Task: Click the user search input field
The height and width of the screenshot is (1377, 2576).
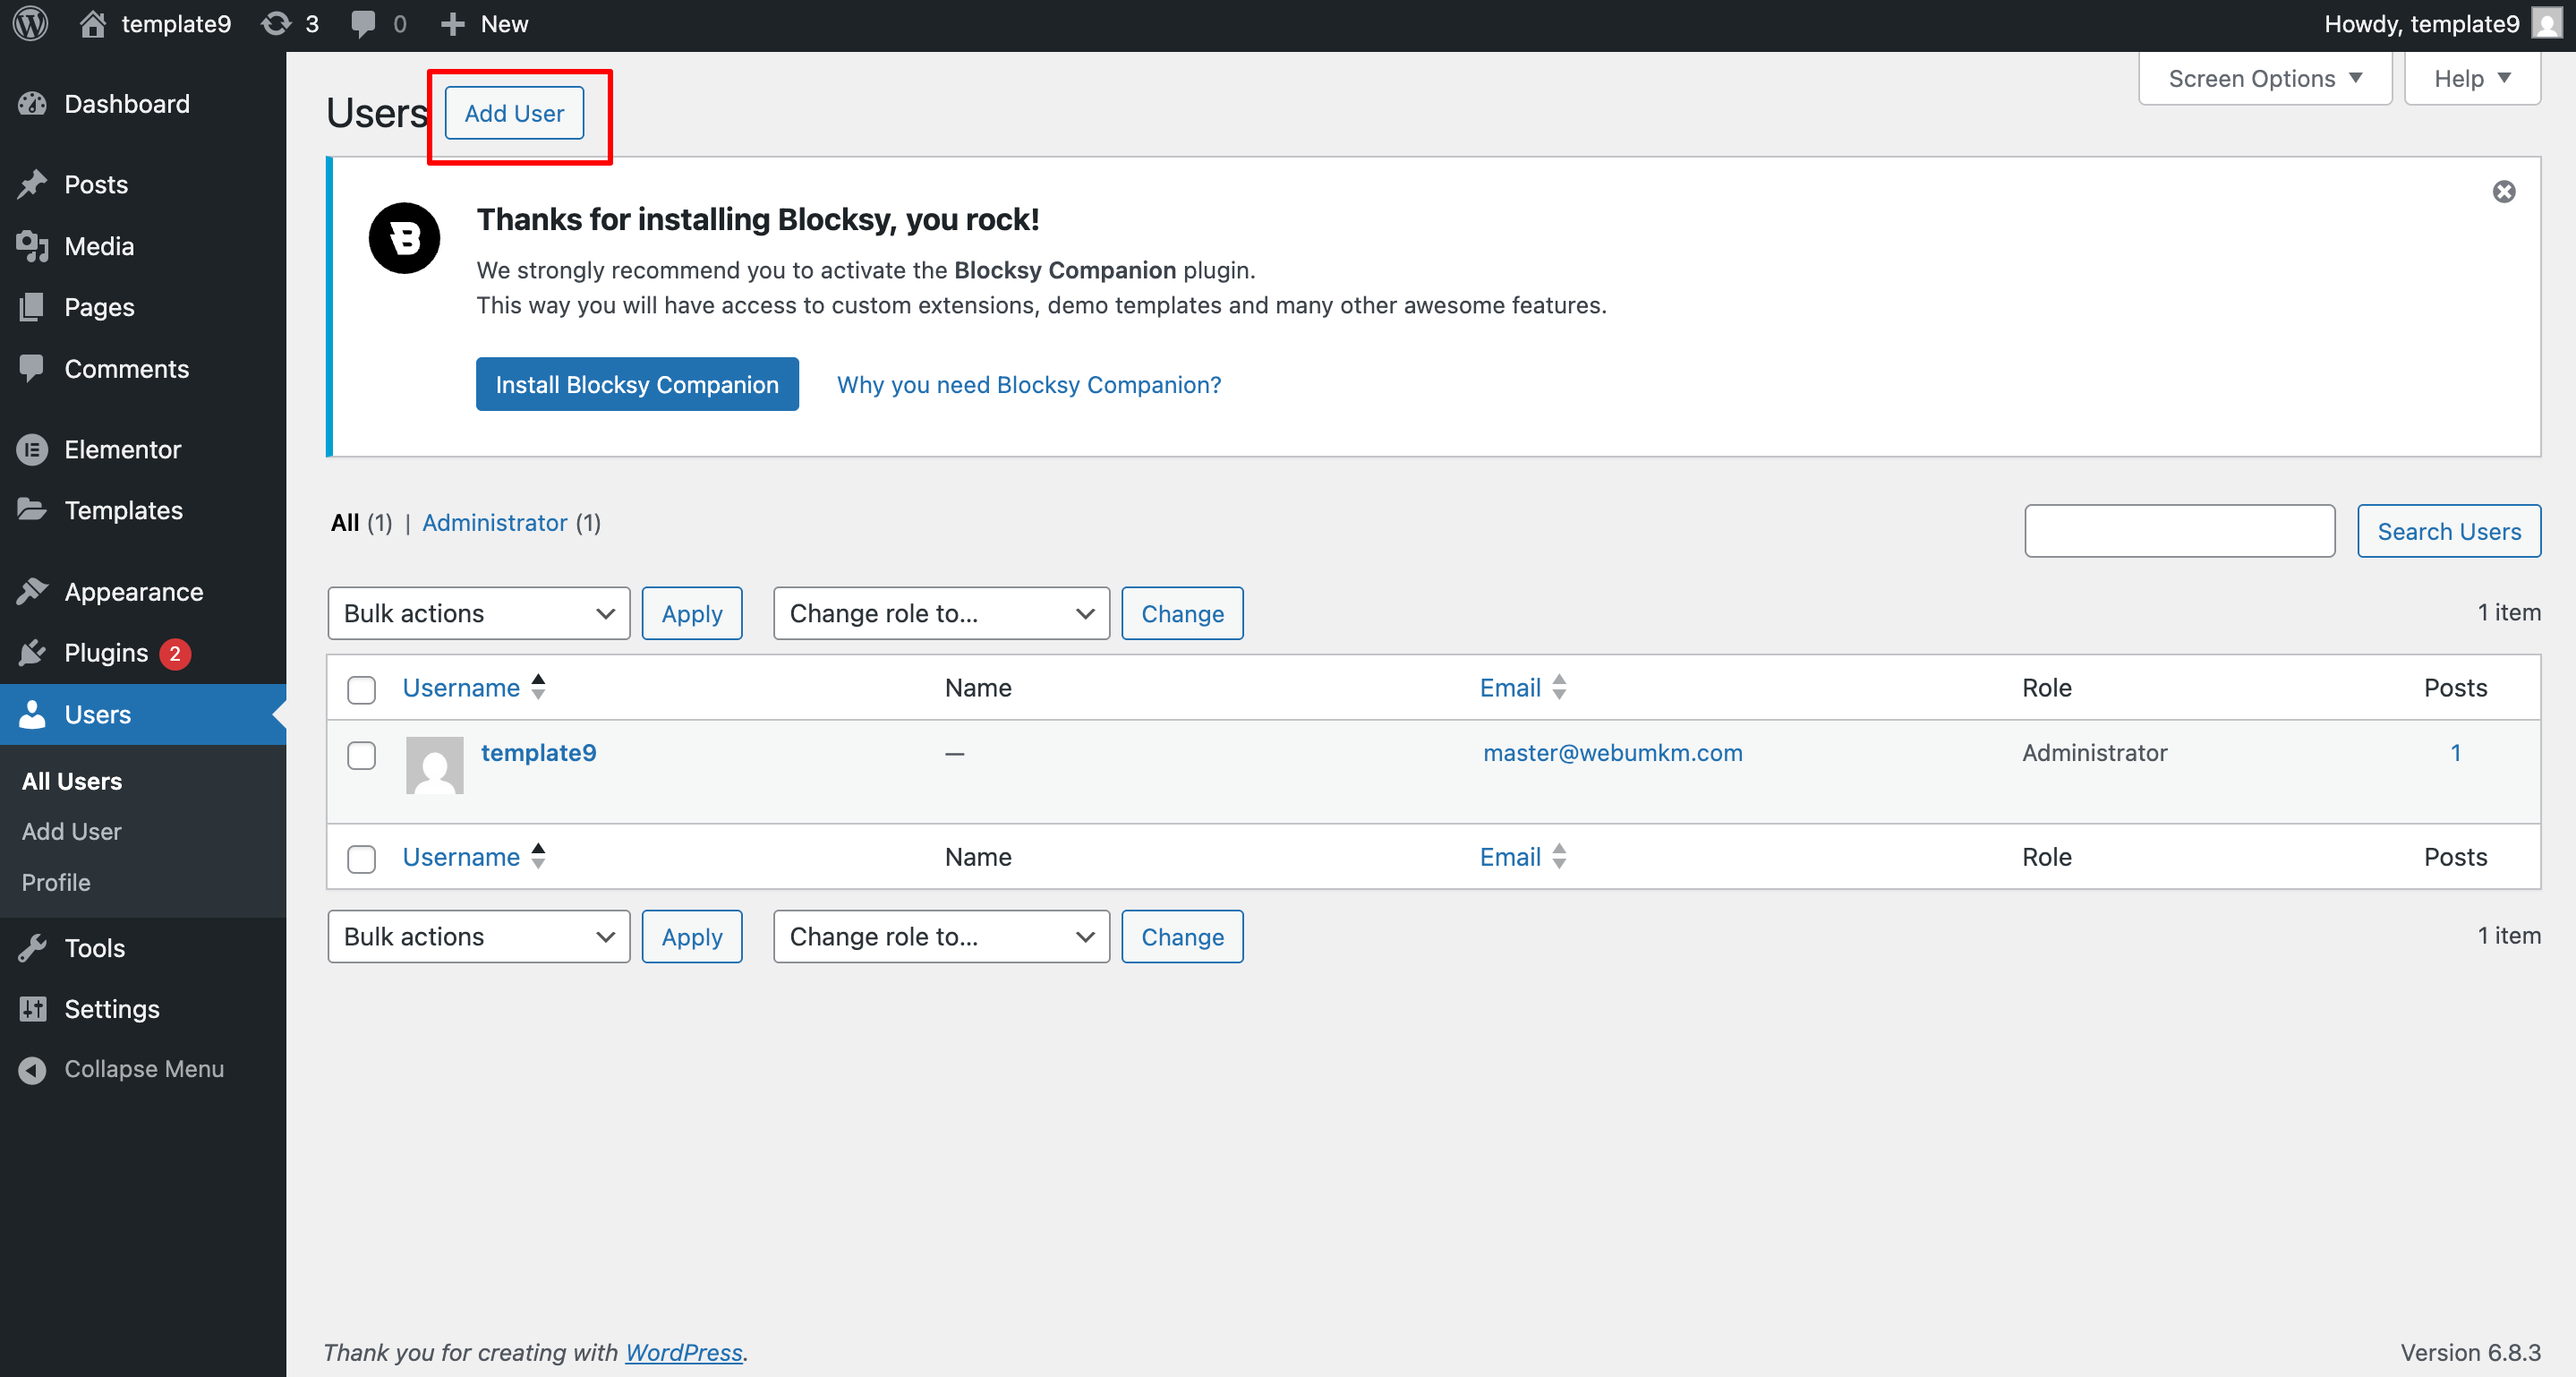Action: click(2179, 531)
